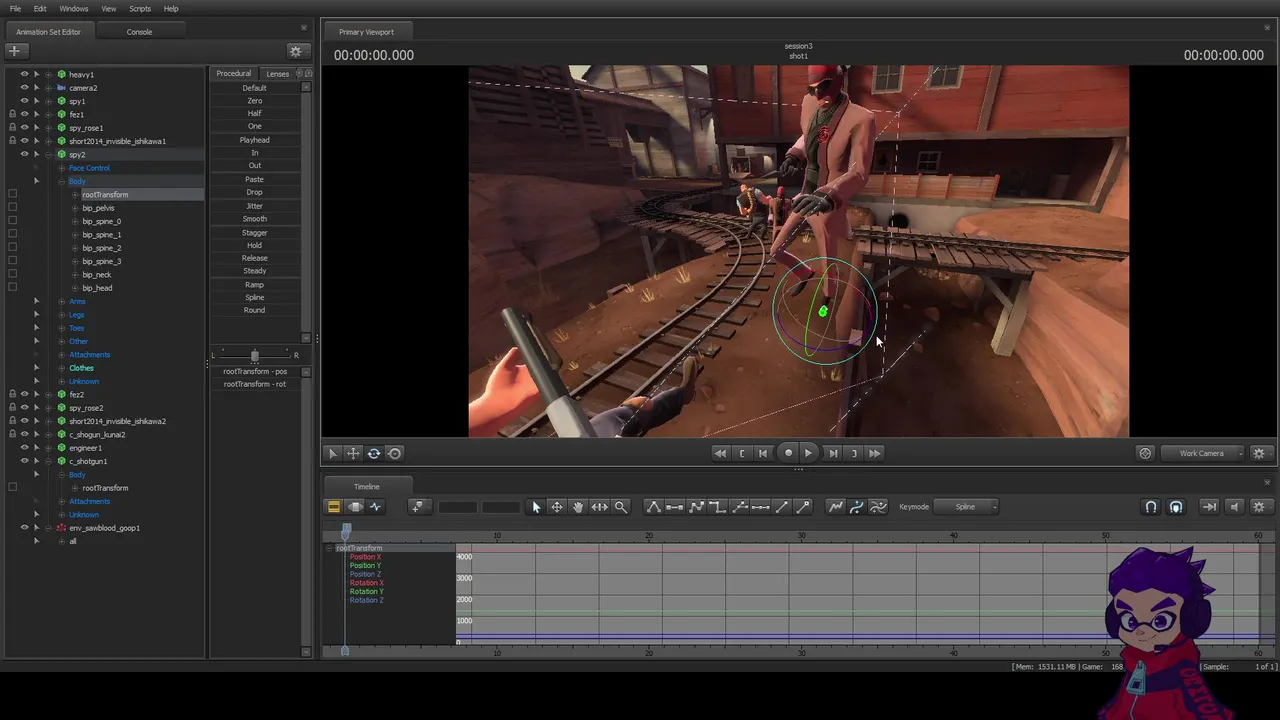Click the camera target icon beside Work Camera
The image size is (1280, 720).
click(x=1146, y=453)
